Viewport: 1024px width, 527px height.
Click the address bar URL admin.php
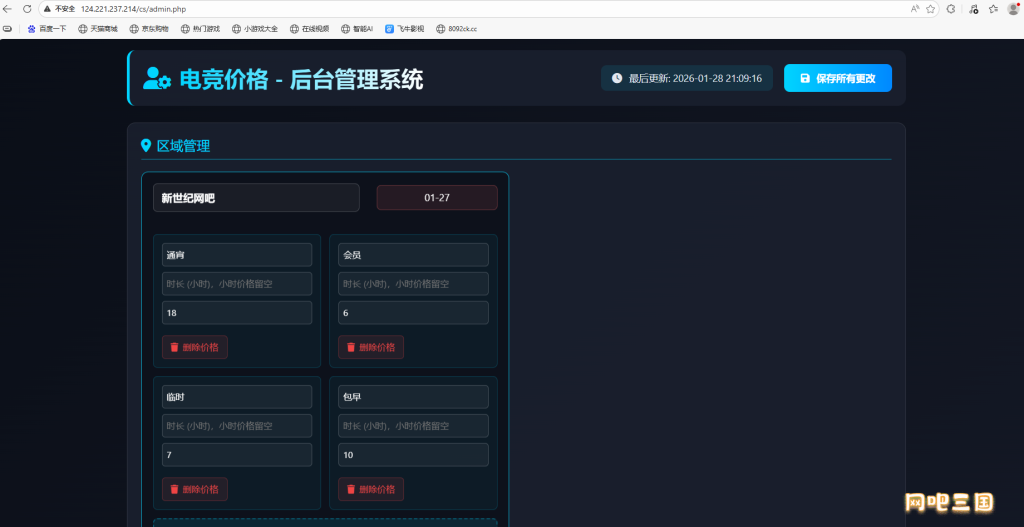point(134,9)
